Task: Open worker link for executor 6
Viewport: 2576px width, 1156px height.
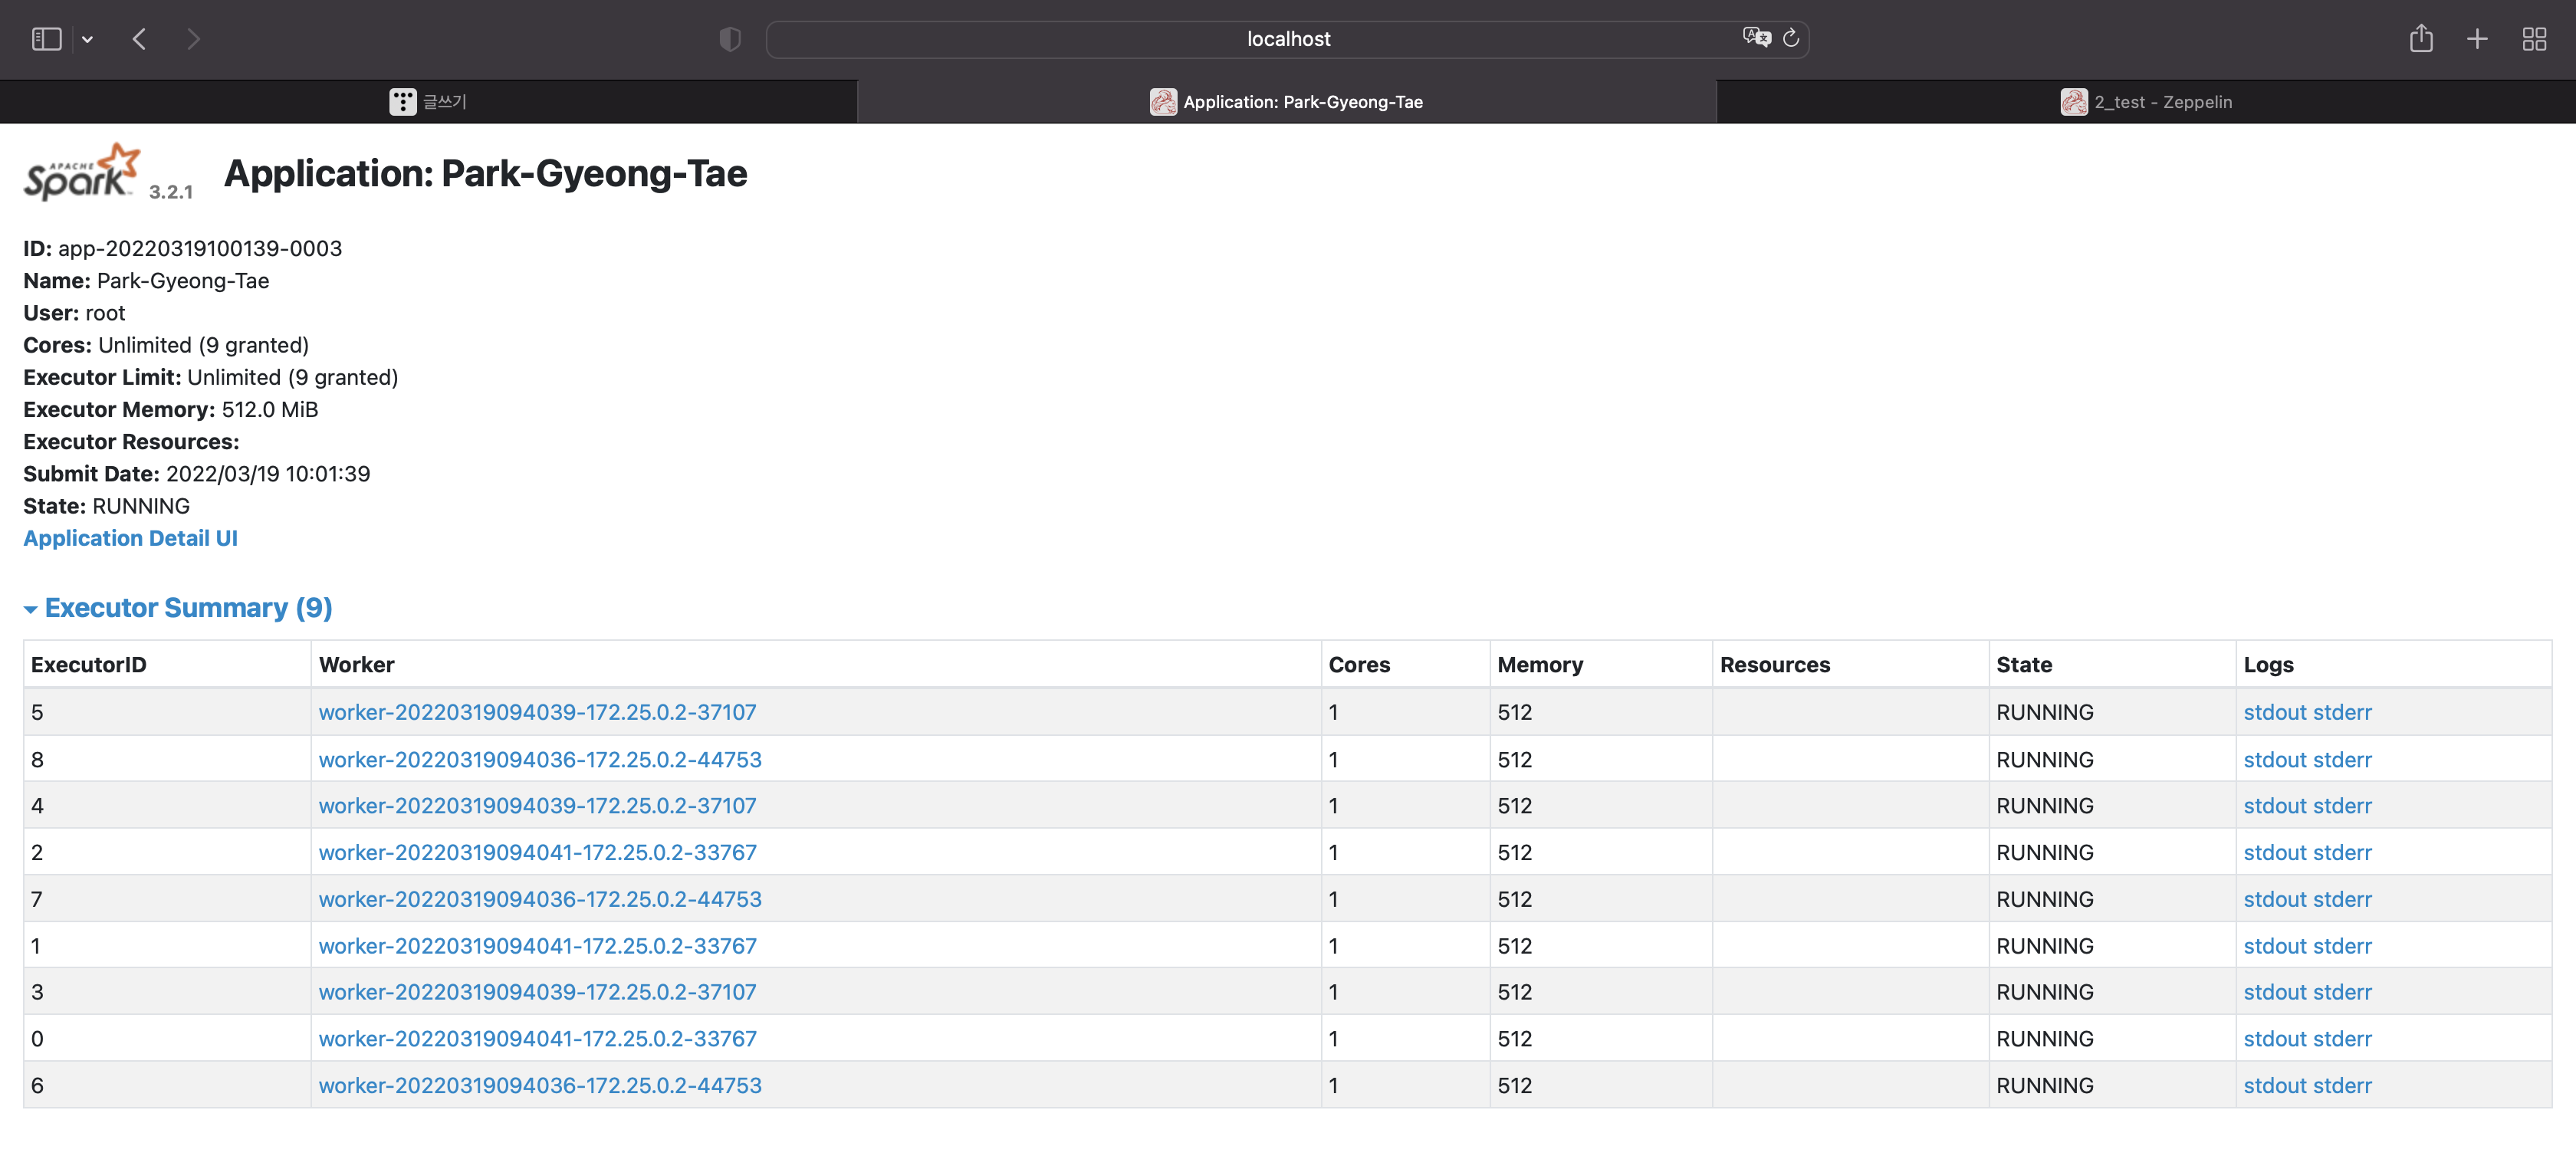Action: tap(540, 1085)
